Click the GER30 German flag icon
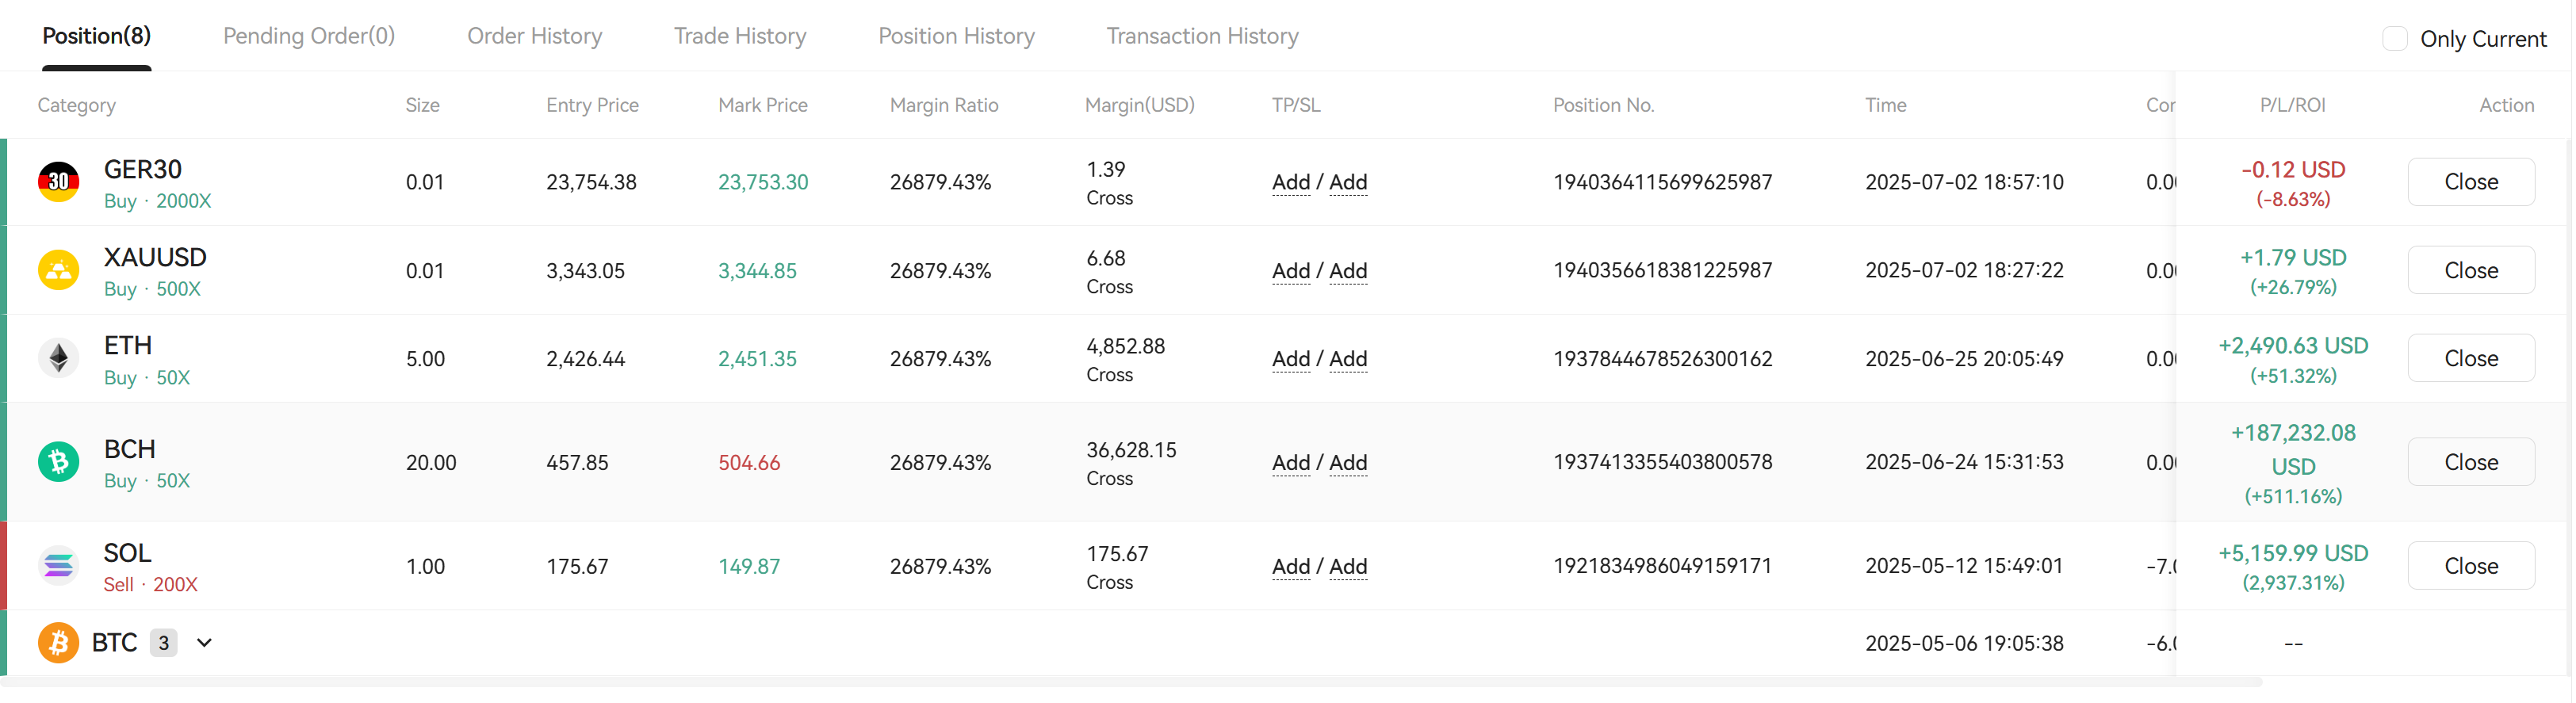Screen dimensions: 2576x703 pyautogui.click(x=58, y=182)
